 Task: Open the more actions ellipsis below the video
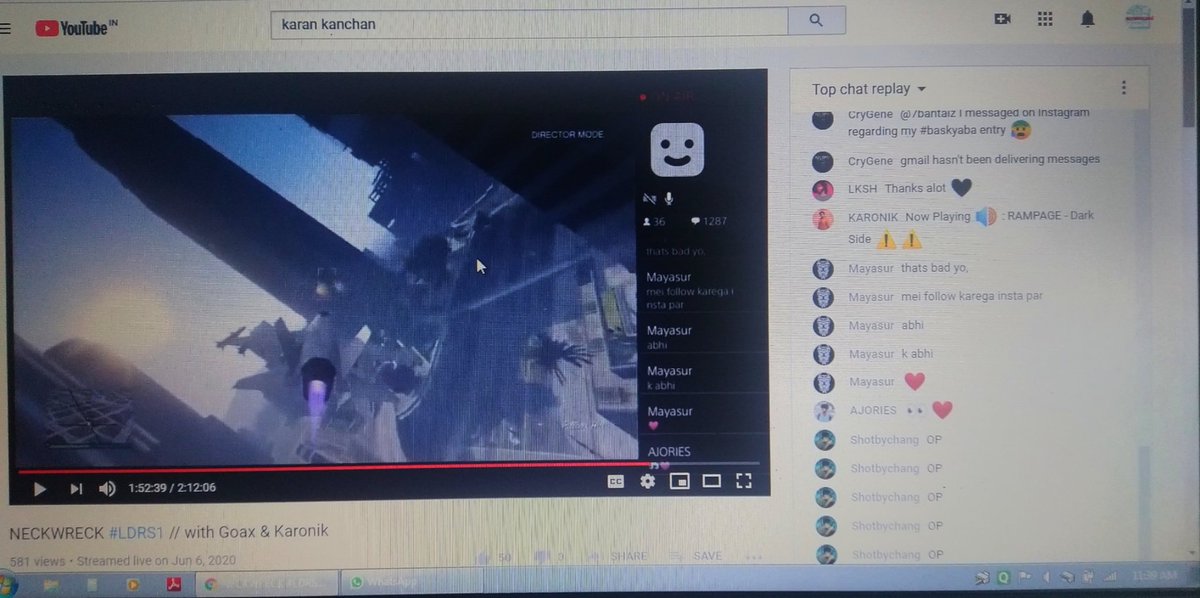click(x=753, y=557)
